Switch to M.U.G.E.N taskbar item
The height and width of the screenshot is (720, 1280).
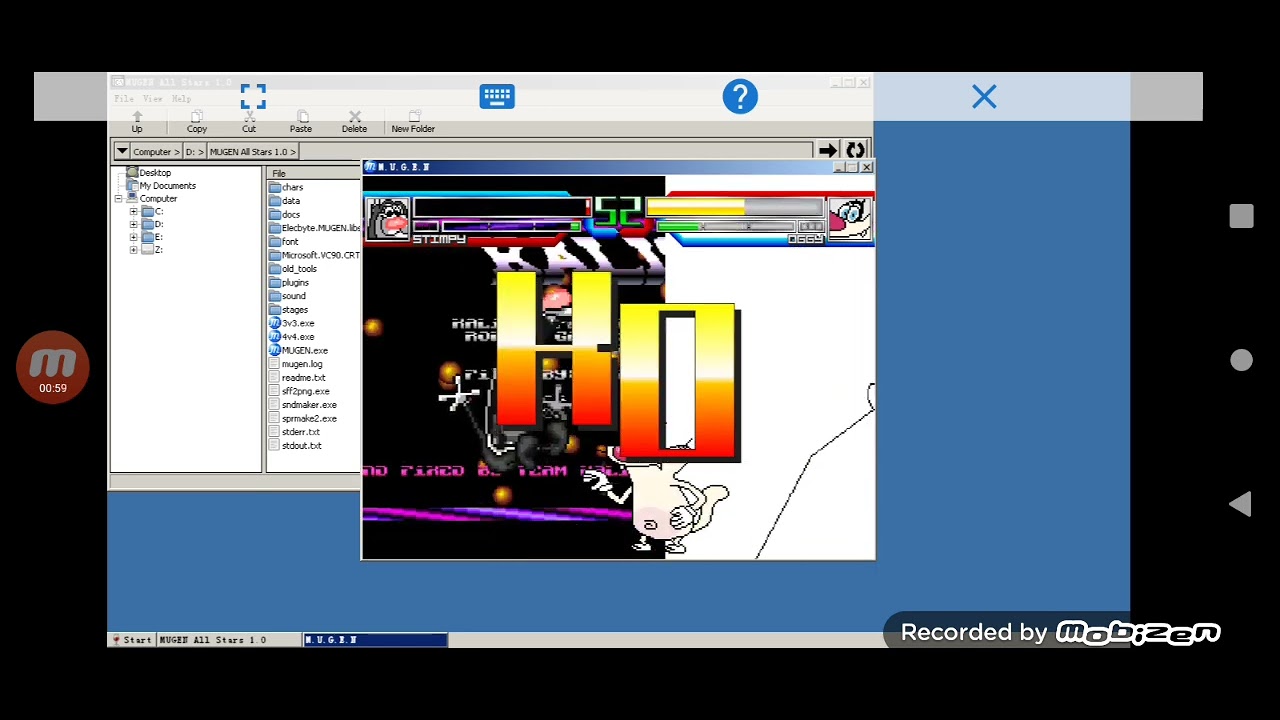pyautogui.click(x=375, y=640)
